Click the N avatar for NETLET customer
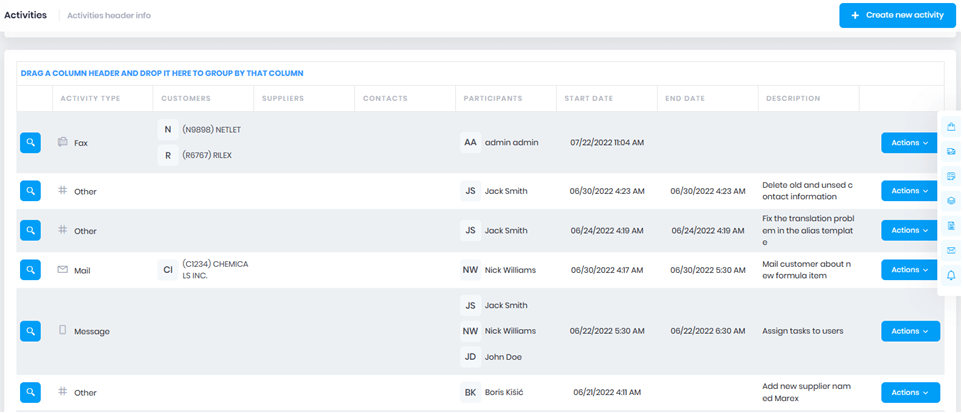Screen dimensions: 963x413 [168, 130]
